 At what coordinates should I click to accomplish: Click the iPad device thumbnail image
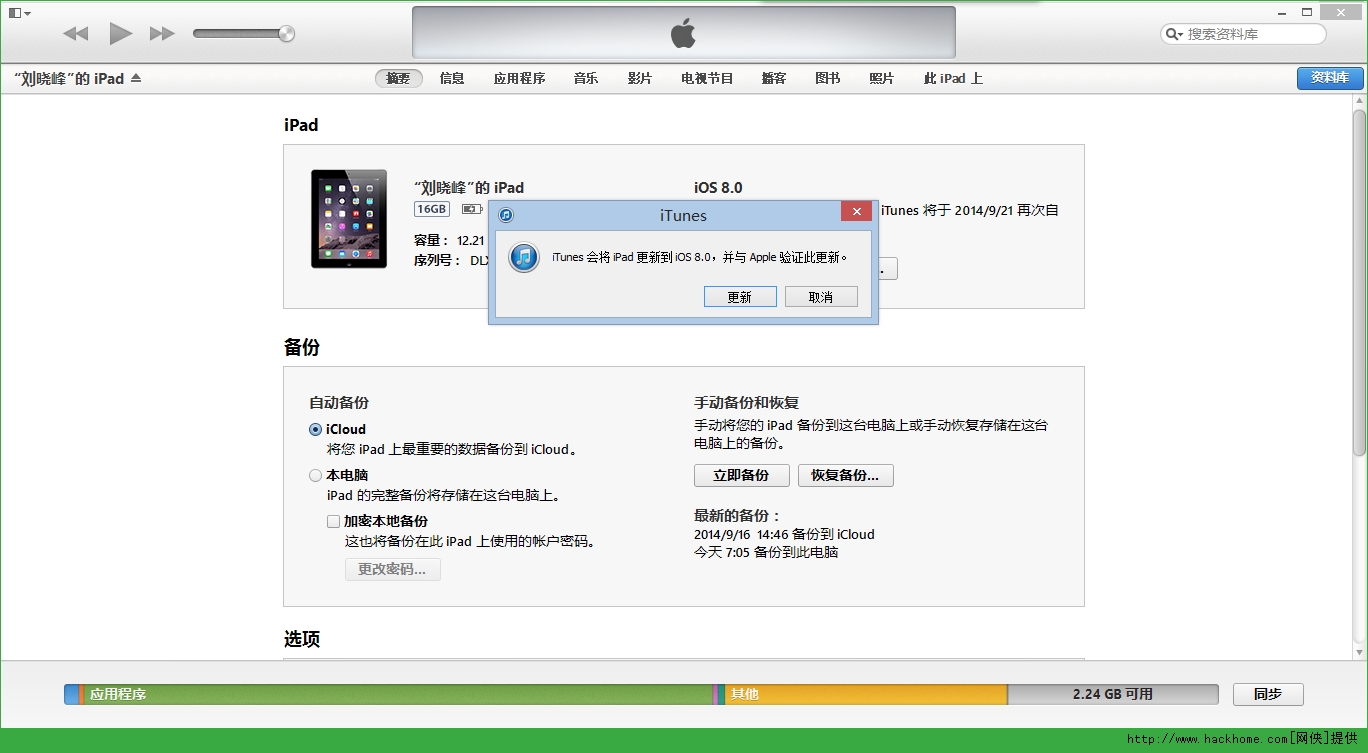click(x=349, y=218)
